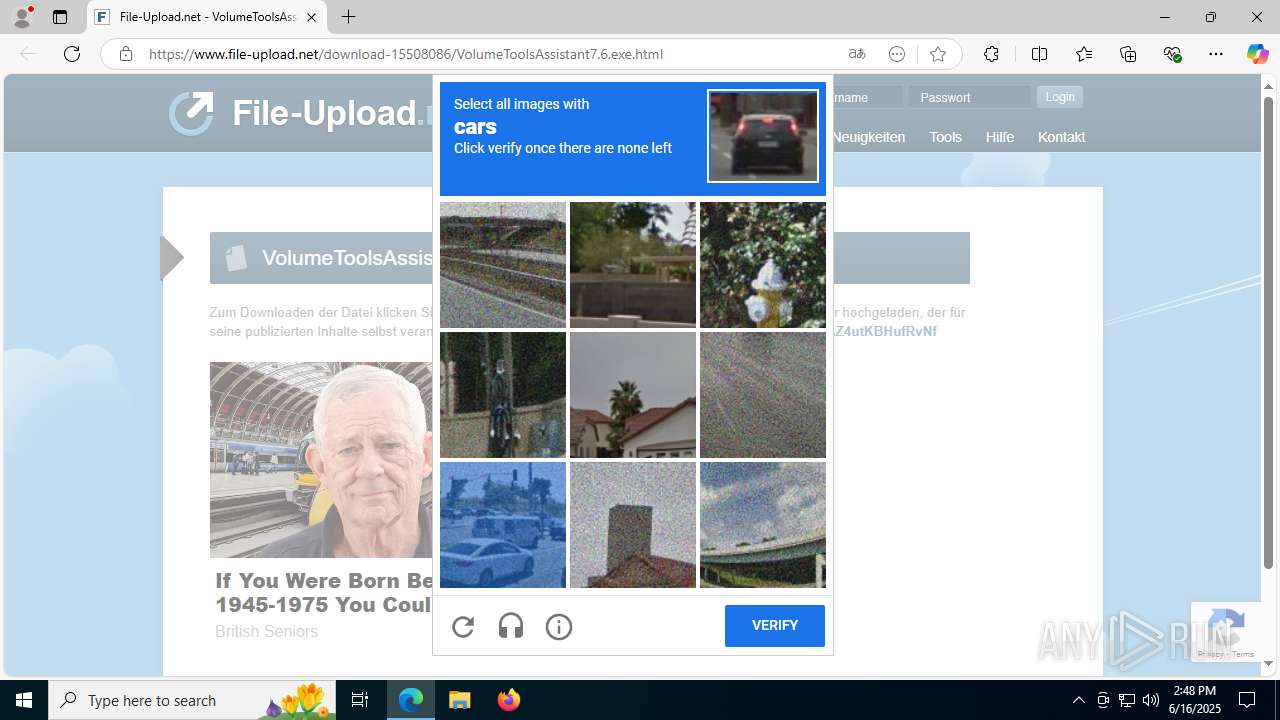
Task: Click the British Seniors ad link
Action: coord(267,631)
